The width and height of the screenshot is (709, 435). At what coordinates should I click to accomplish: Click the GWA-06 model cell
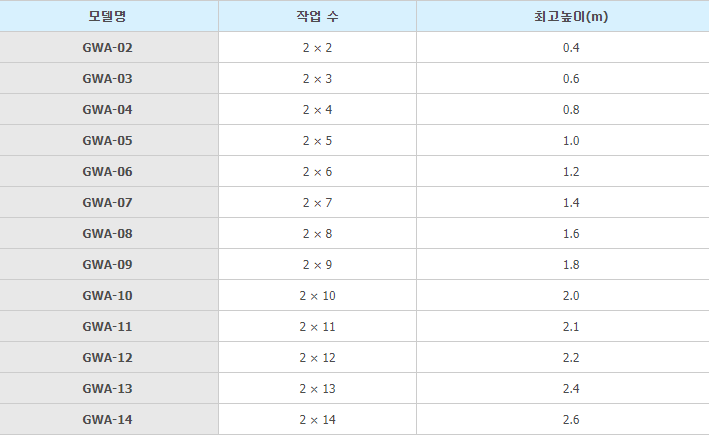(x=107, y=172)
